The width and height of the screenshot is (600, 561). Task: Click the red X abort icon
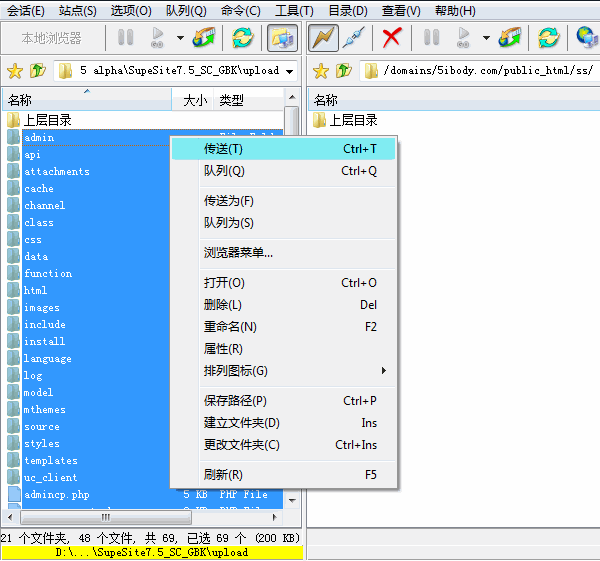pos(392,39)
